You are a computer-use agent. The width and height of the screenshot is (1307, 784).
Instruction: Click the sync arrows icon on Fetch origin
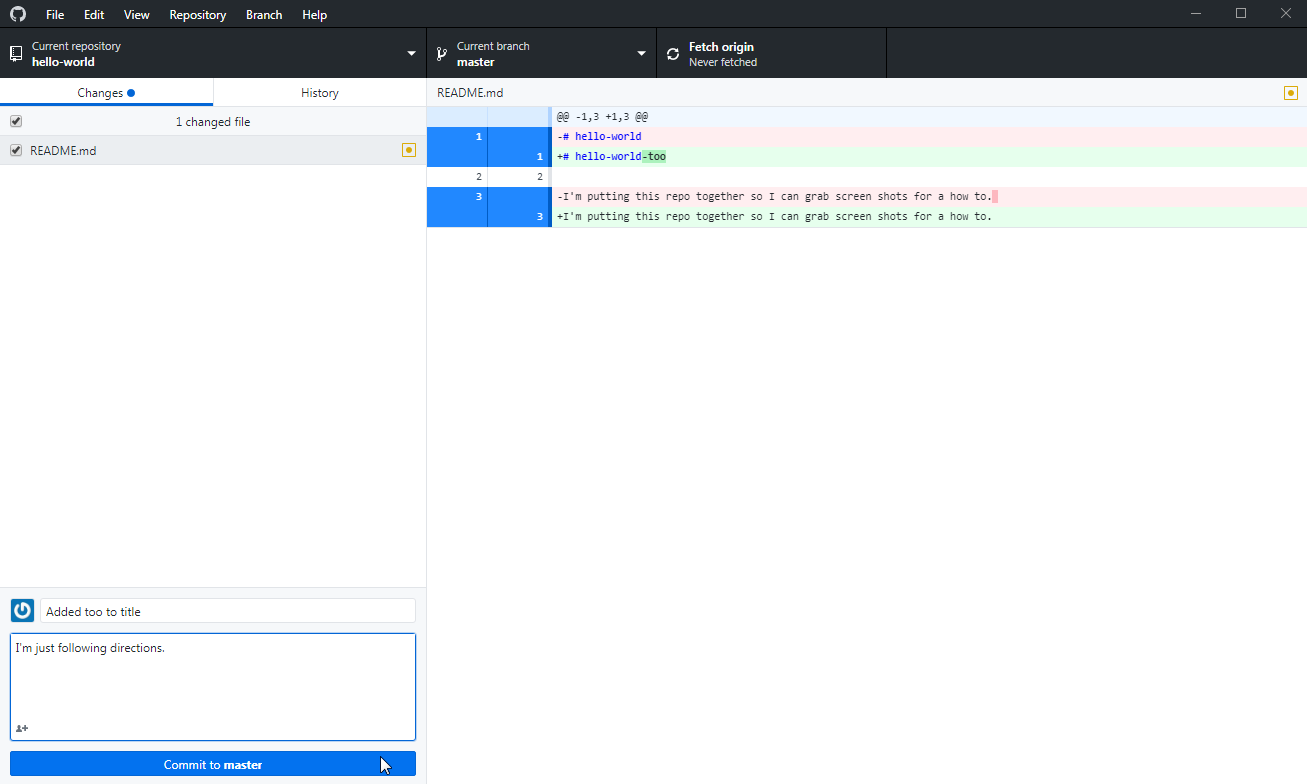(x=673, y=54)
